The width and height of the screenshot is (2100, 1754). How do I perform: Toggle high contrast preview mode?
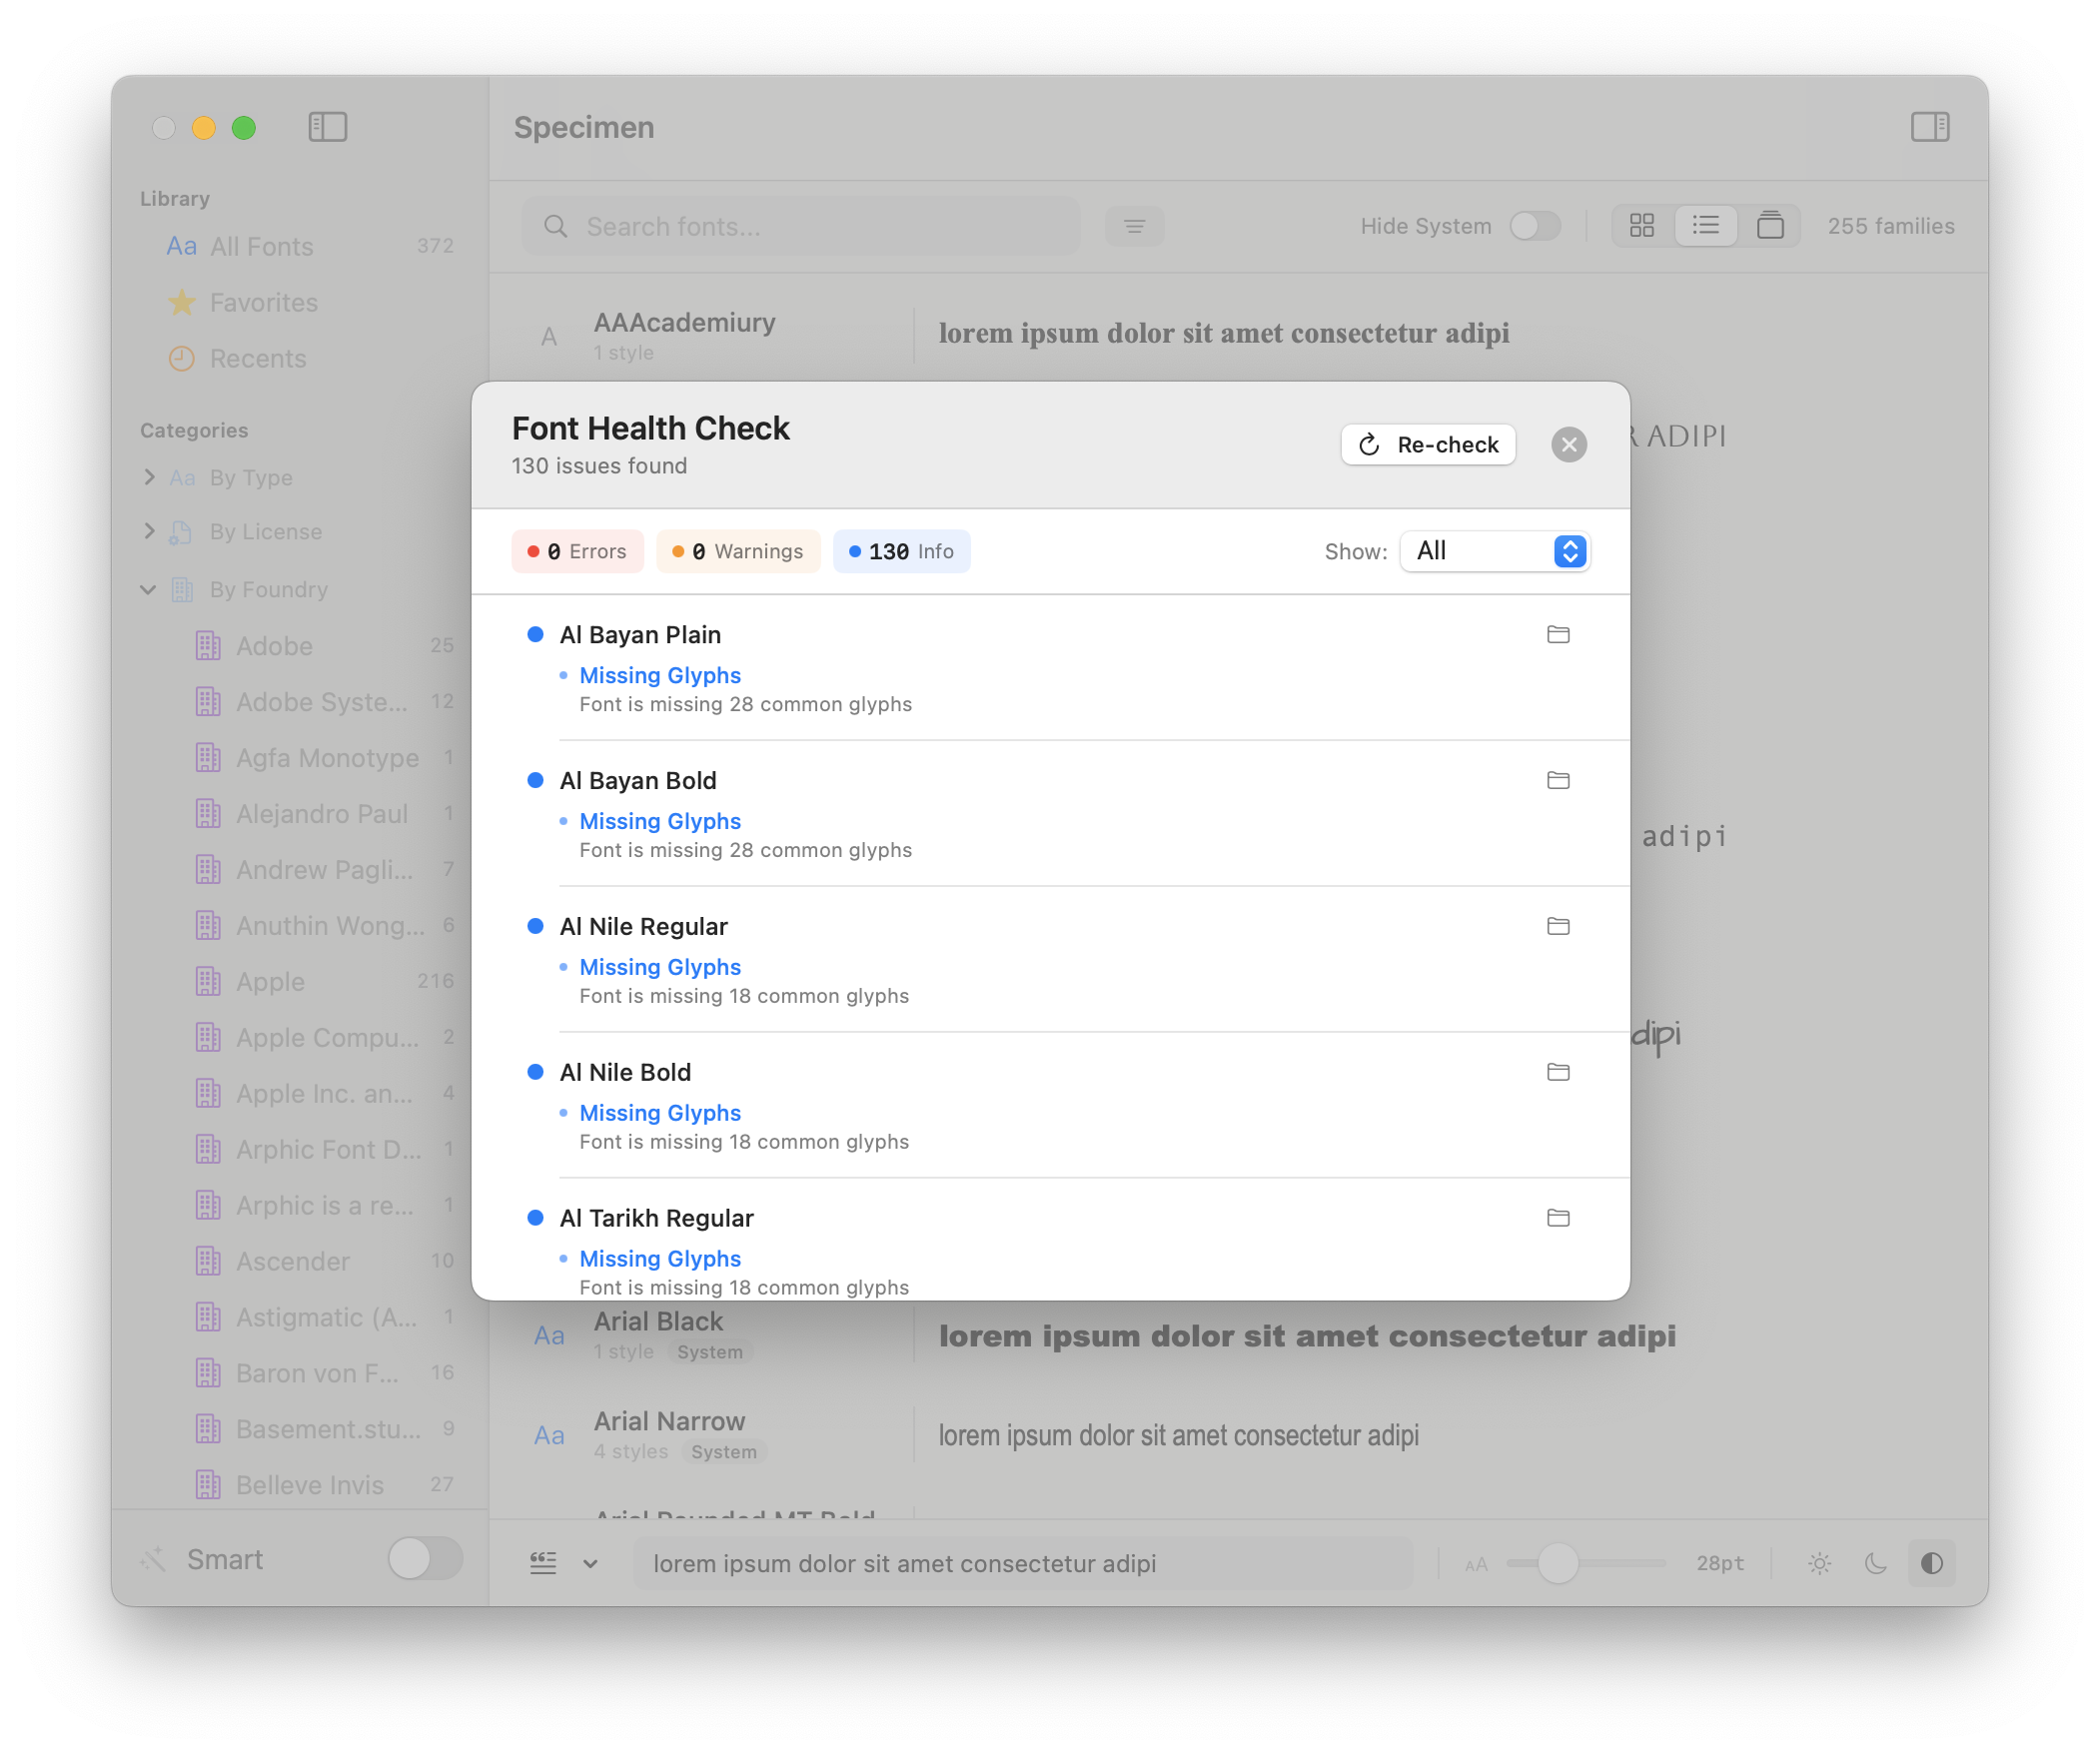point(1932,1563)
